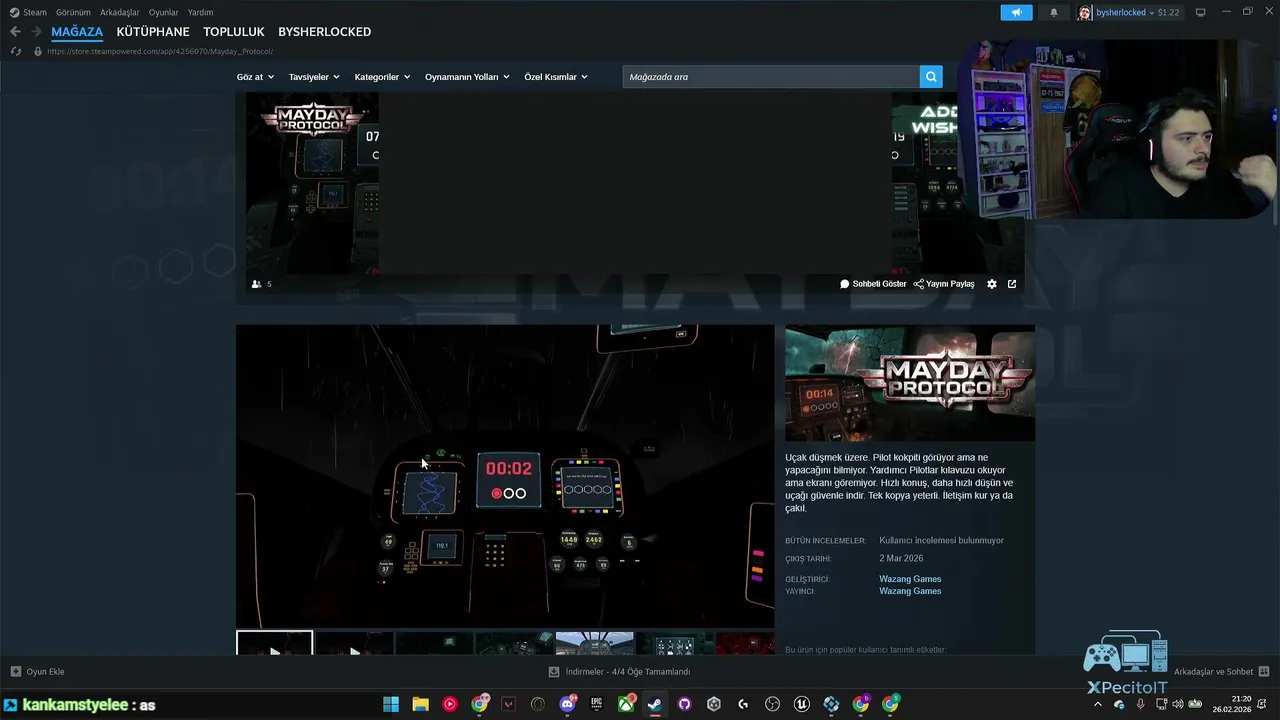Image resolution: width=1280 pixels, height=720 pixels.
Task: Go back with the left arrow
Action: tap(15, 32)
